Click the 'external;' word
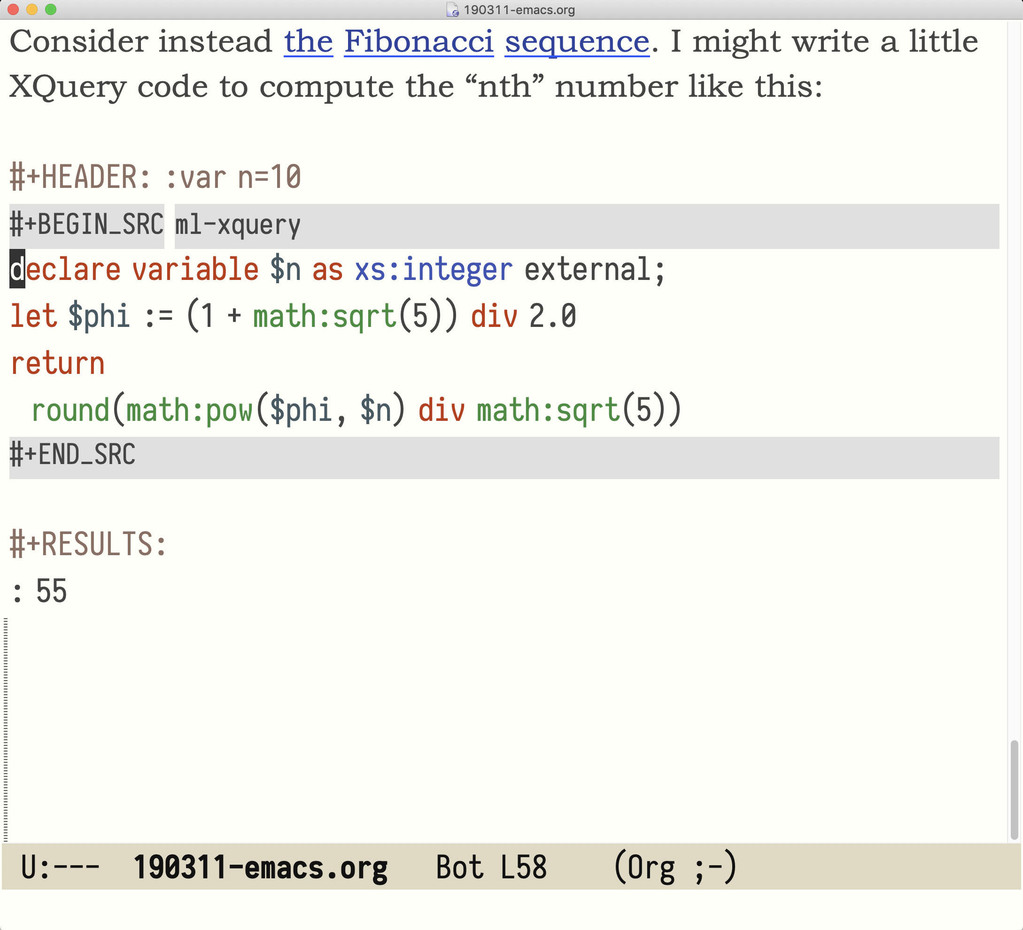1023x930 pixels. pos(594,270)
